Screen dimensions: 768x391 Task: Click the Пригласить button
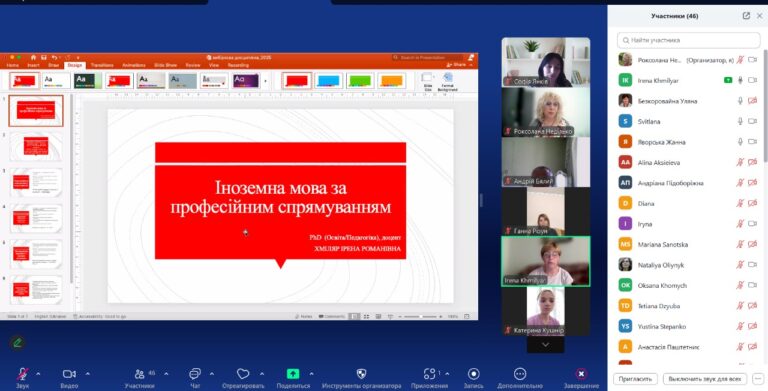[635, 379]
